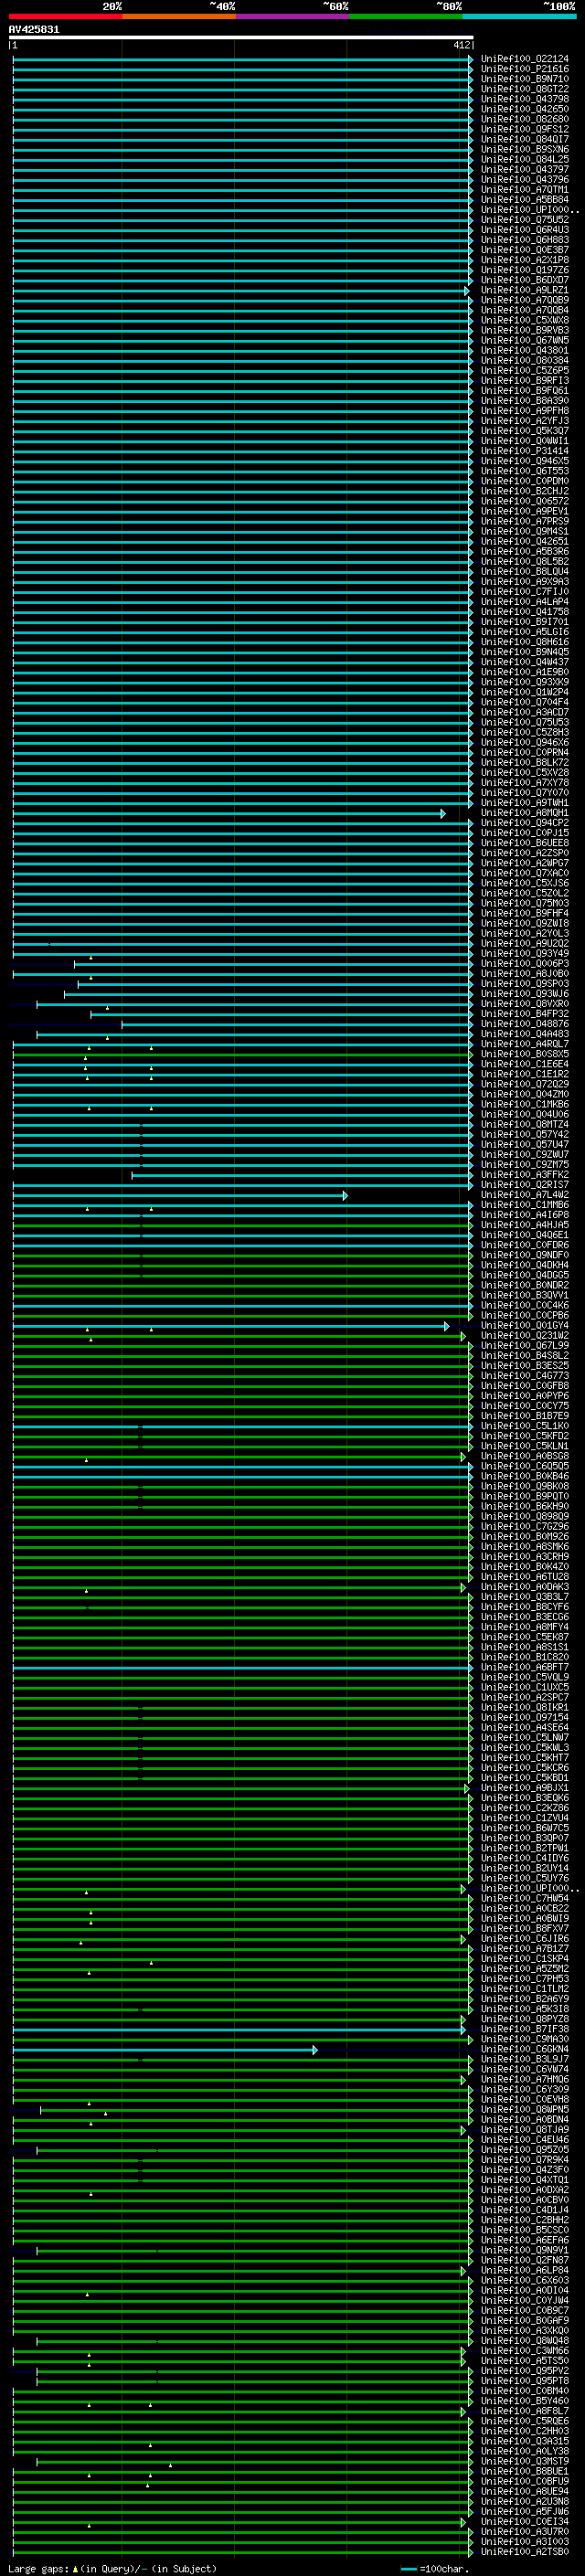The height and width of the screenshot is (2576, 585).
Task: Select hit UniRef100_B1B7E9
Action: 525,1416
